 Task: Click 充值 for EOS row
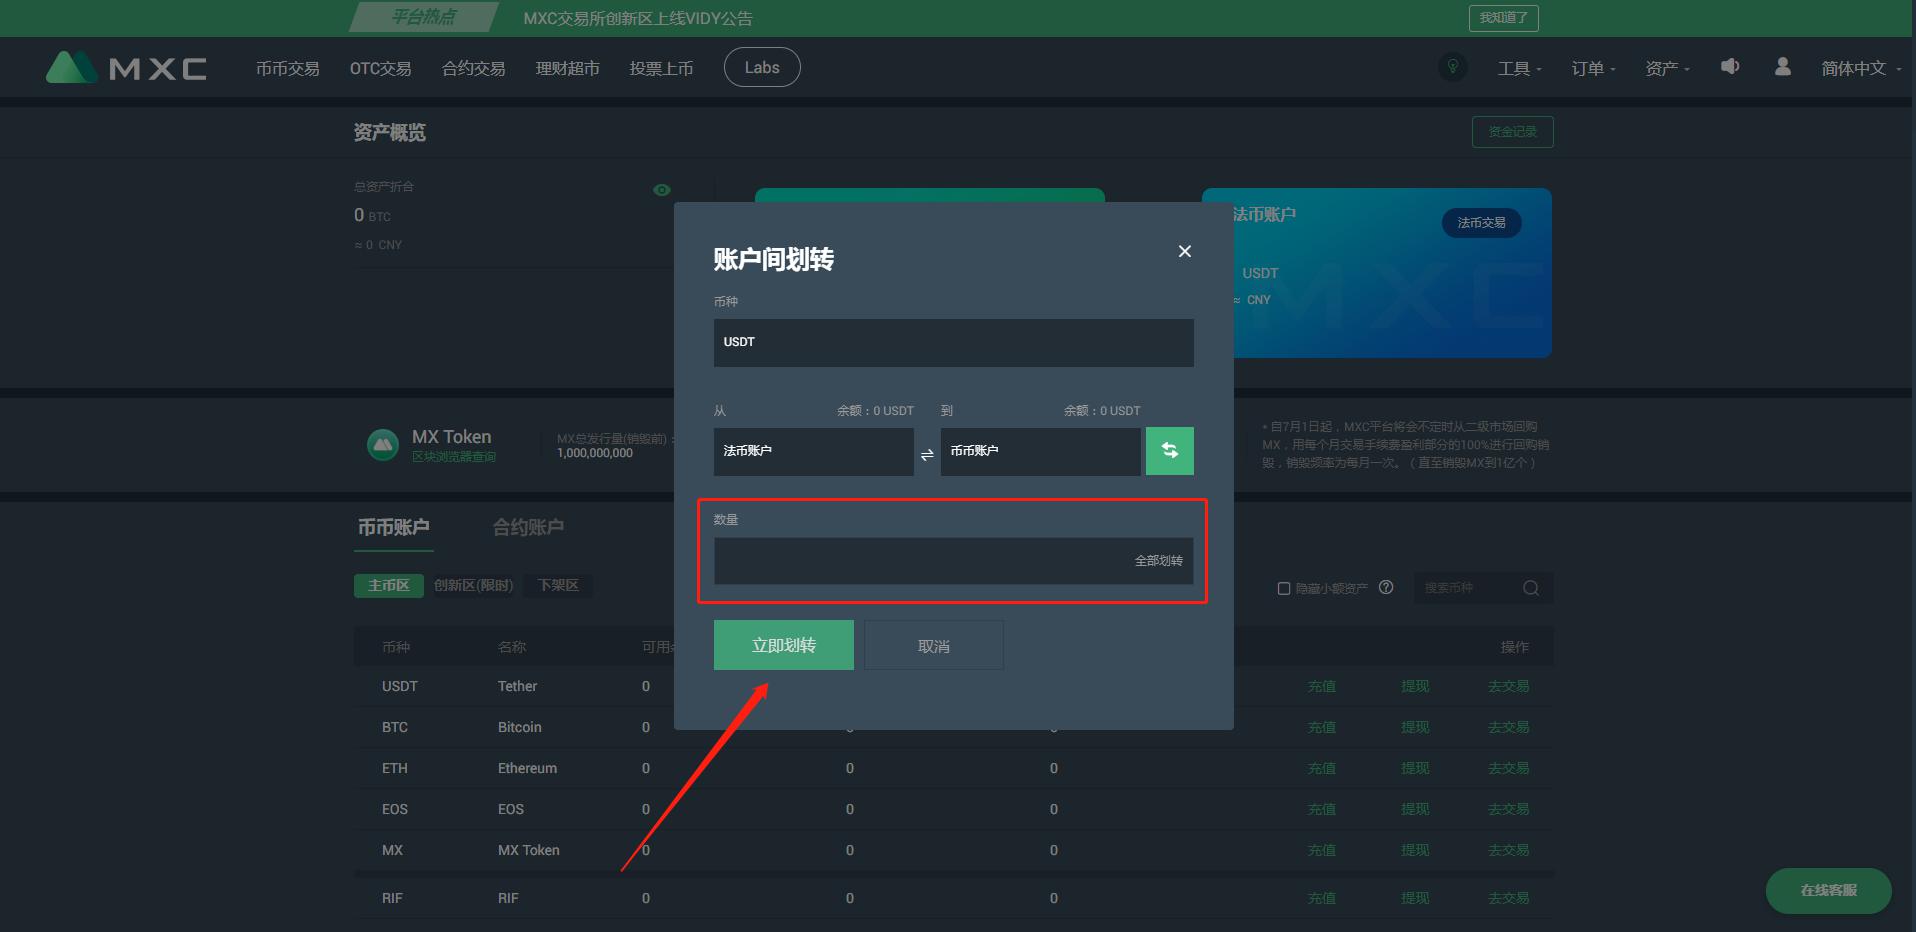click(1321, 809)
